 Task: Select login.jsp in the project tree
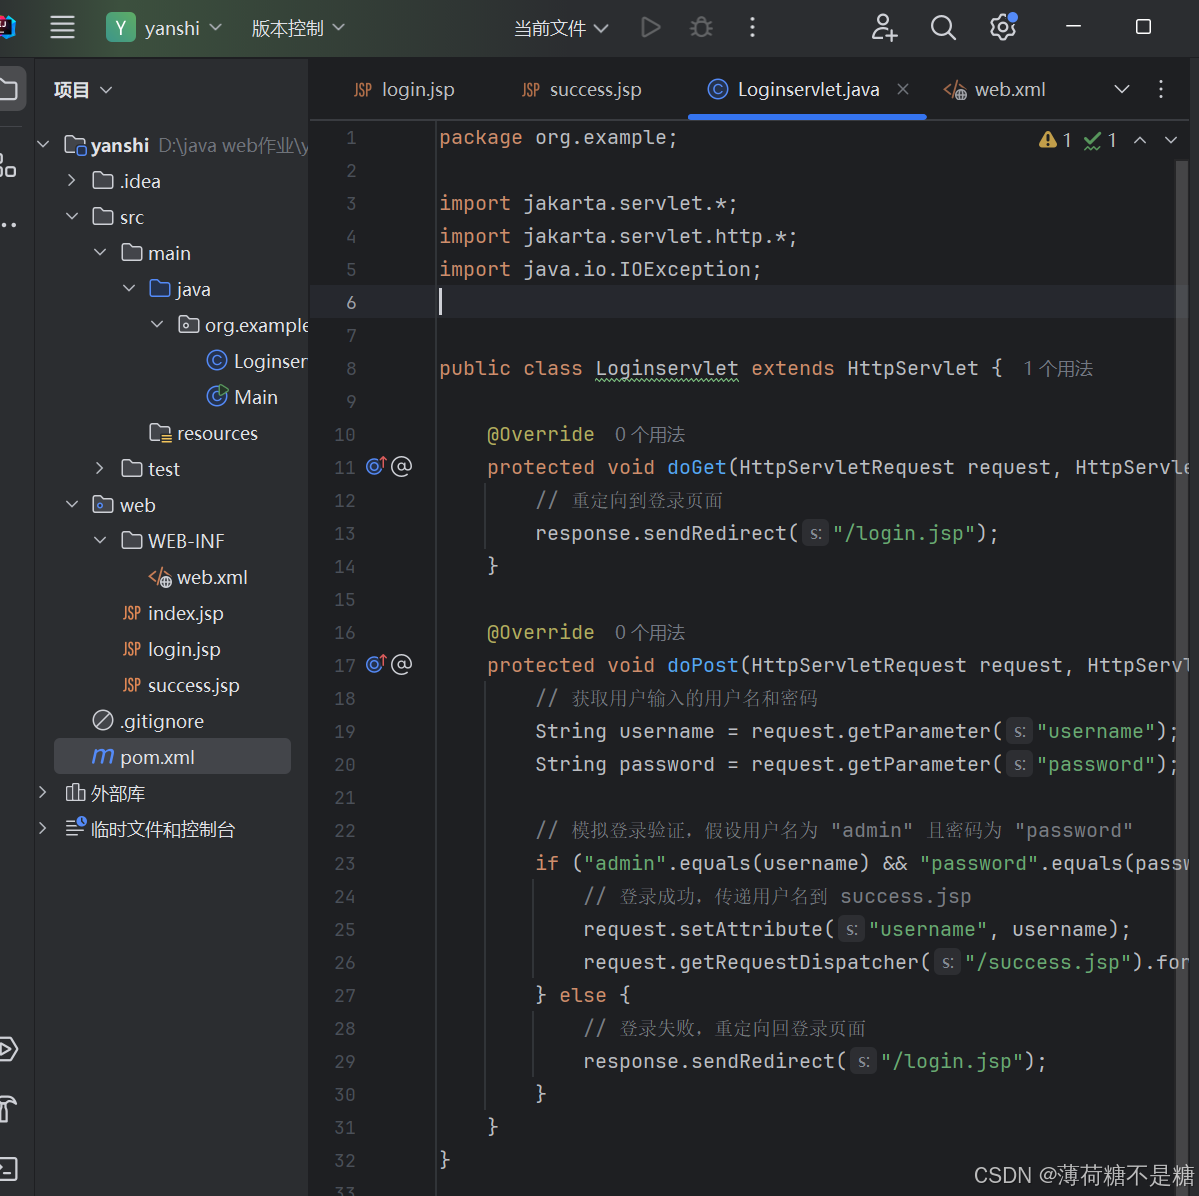(x=171, y=649)
